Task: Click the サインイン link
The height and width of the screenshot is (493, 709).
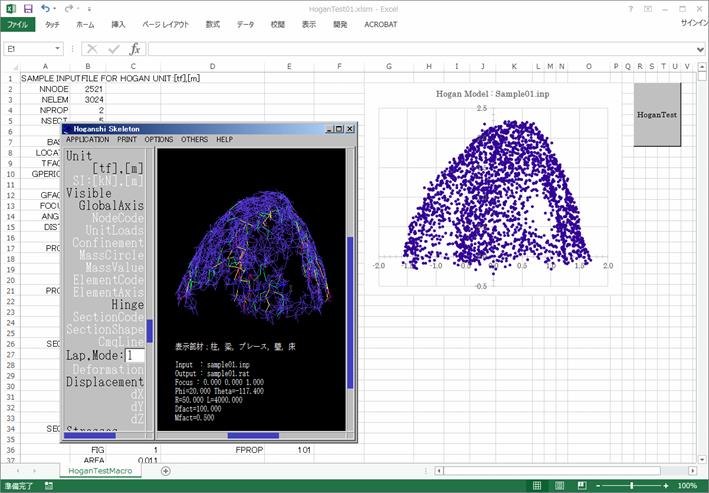Action: coord(694,23)
